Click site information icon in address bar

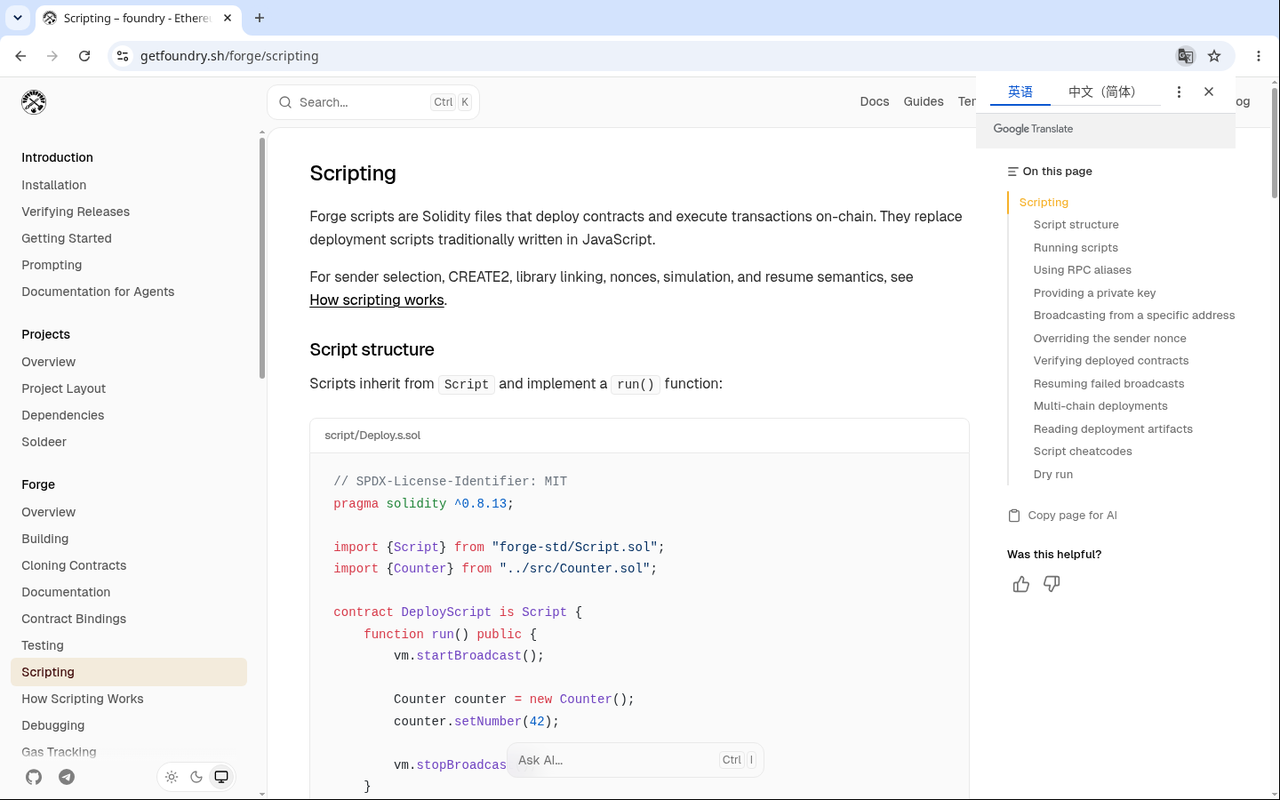coord(122,56)
